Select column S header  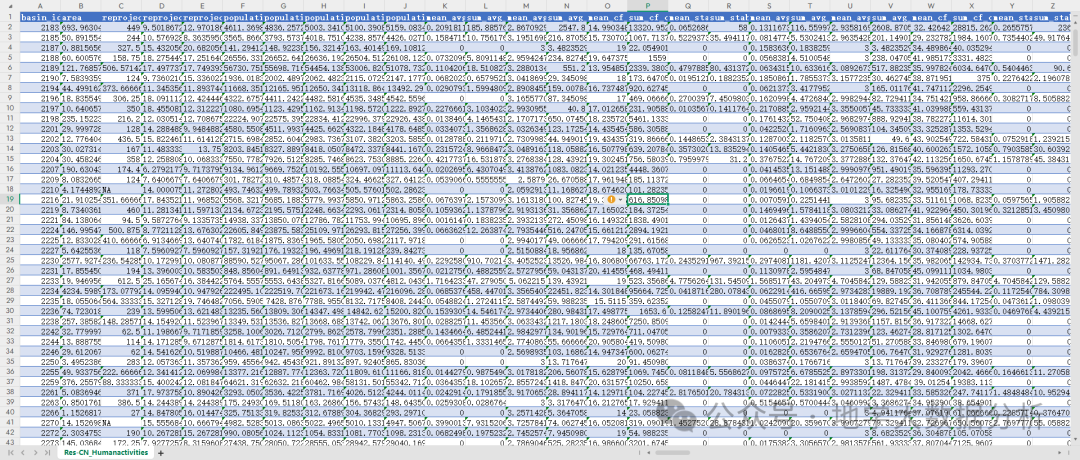pyautogui.click(x=769, y=7)
